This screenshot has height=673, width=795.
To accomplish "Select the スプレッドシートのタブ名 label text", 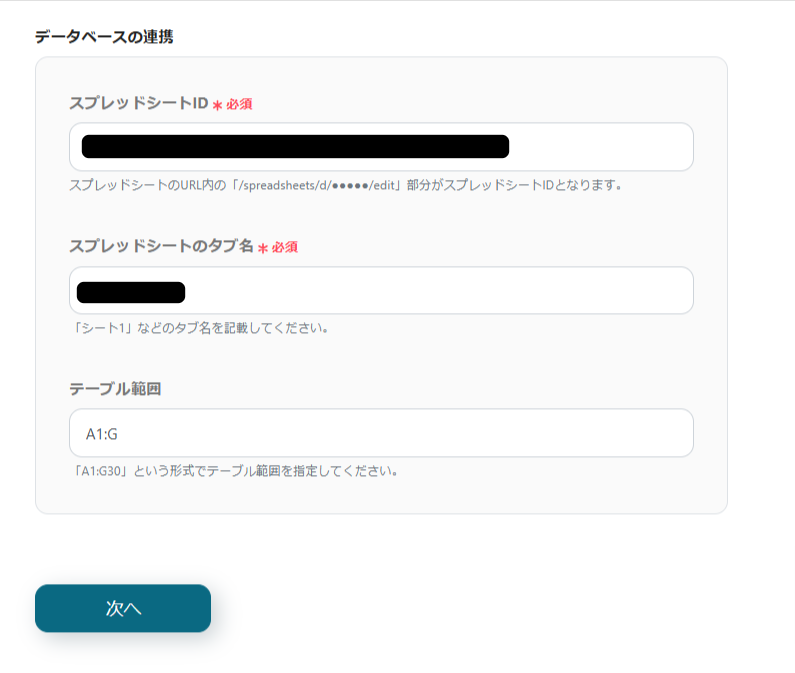I will pos(161,246).
